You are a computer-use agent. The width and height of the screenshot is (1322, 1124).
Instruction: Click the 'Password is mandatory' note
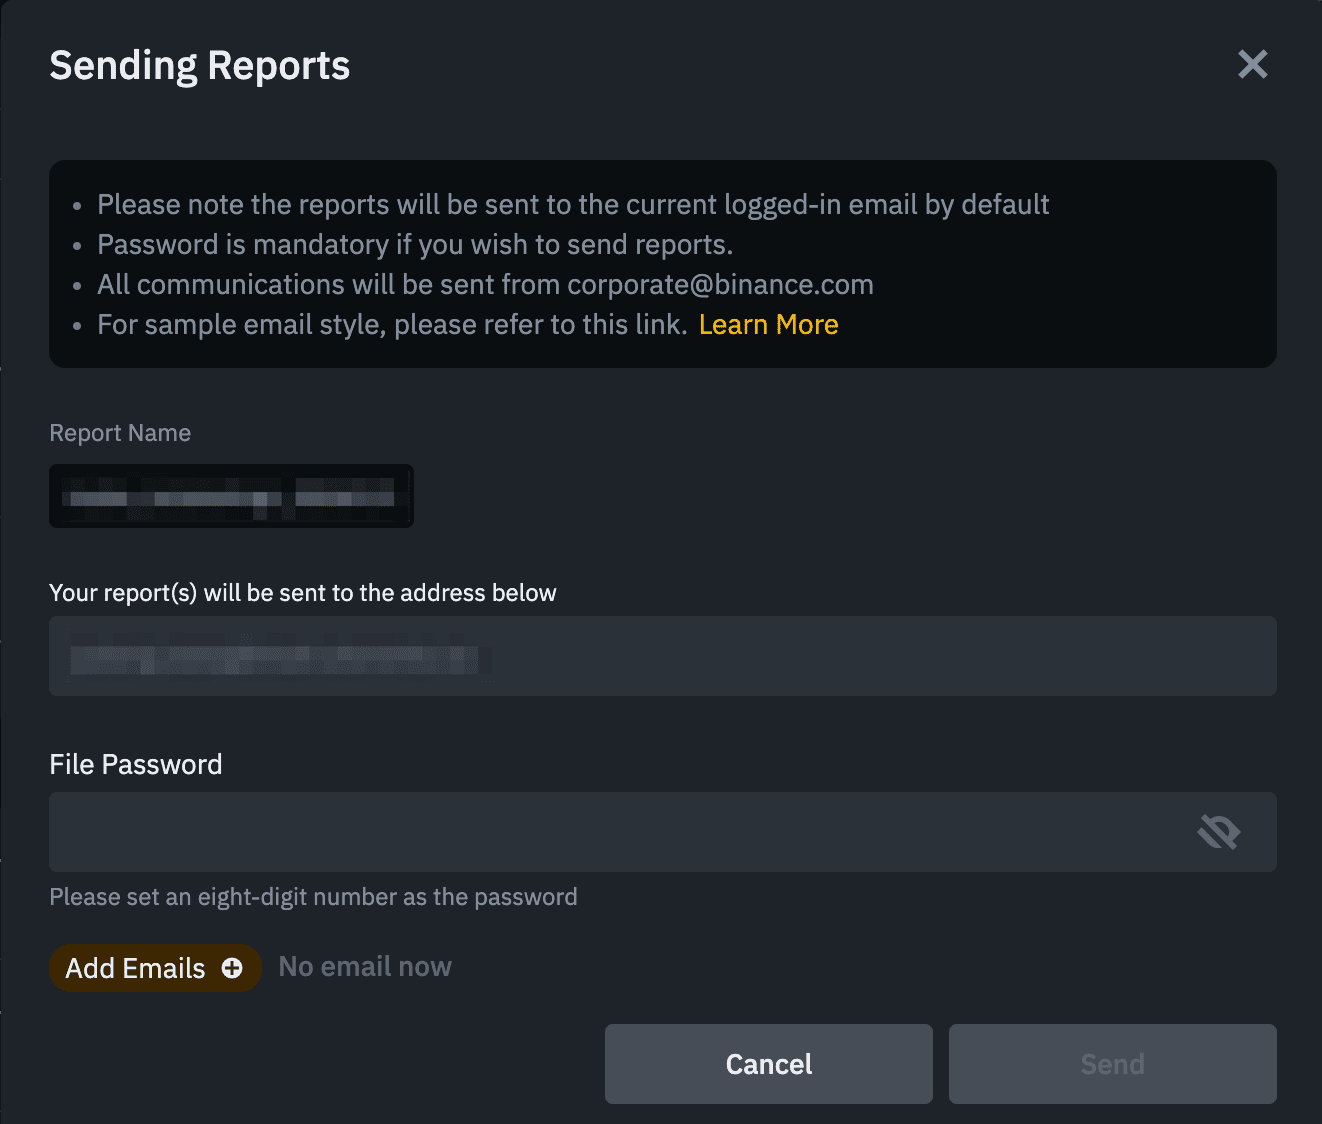414,245
